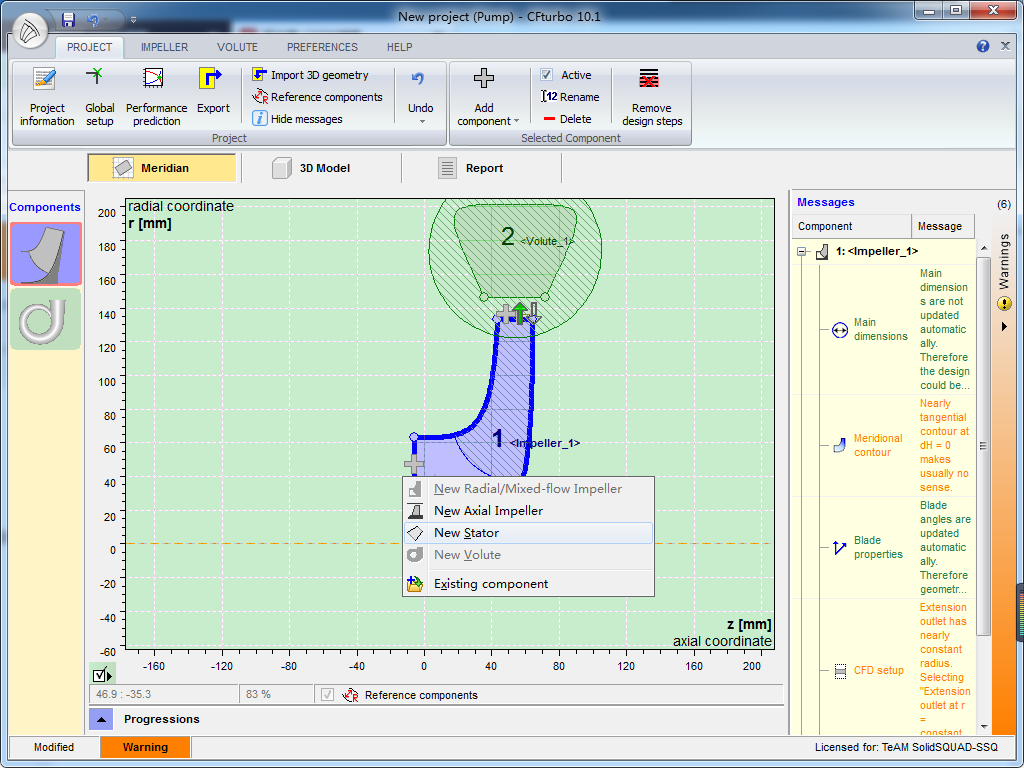Open the CFturbo application menu orb
Screen dimensions: 1024x768
pos(29,31)
